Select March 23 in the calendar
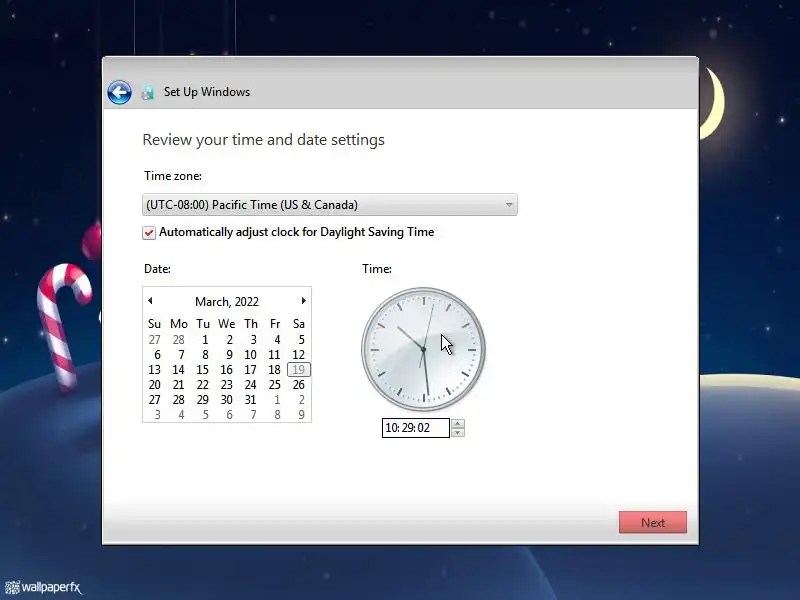Image resolution: width=800 pixels, height=600 pixels. click(x=226, y=385)
